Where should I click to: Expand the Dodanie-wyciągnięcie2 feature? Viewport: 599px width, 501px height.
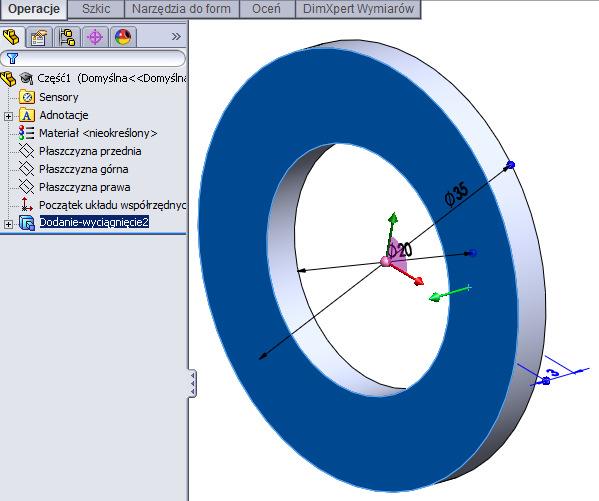click(8, 224)
